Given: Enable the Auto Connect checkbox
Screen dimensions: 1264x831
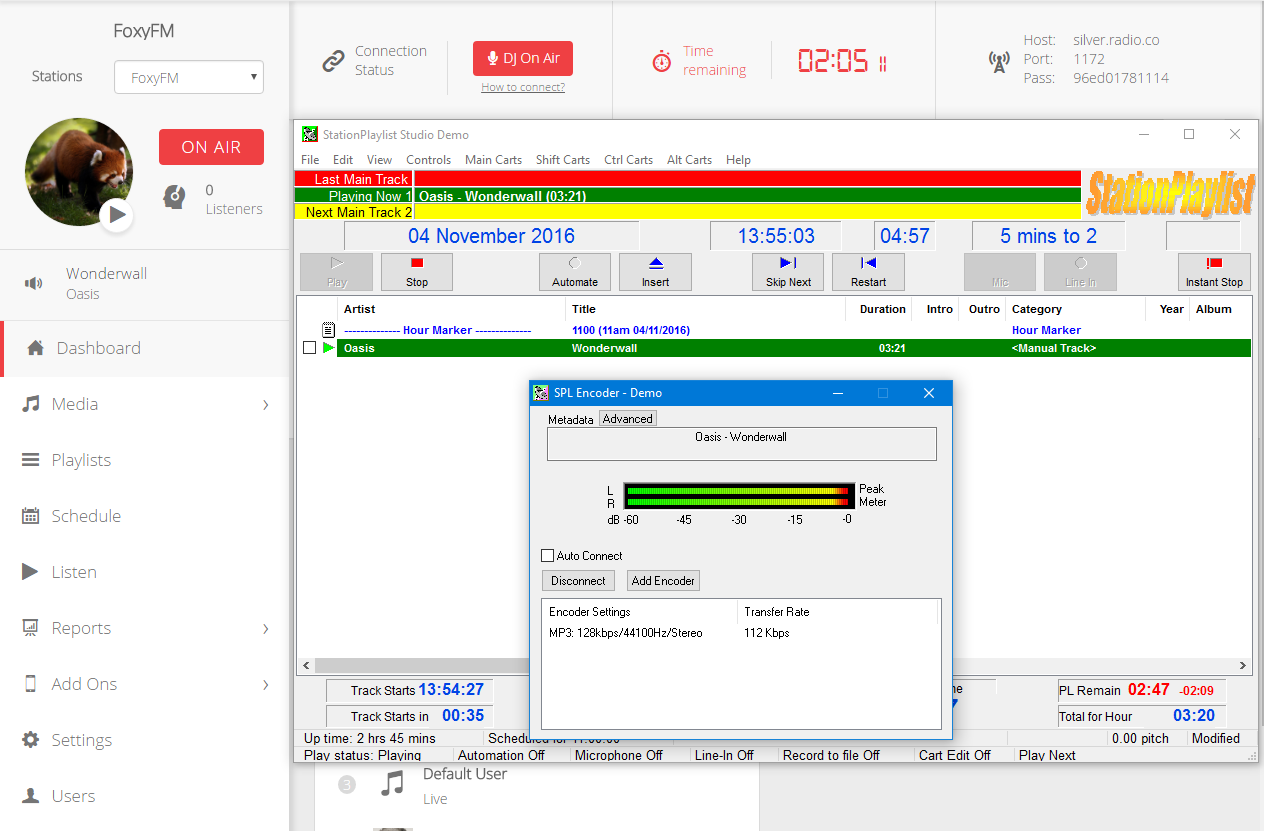Looking at the screenshot, I should pos(547,556).
